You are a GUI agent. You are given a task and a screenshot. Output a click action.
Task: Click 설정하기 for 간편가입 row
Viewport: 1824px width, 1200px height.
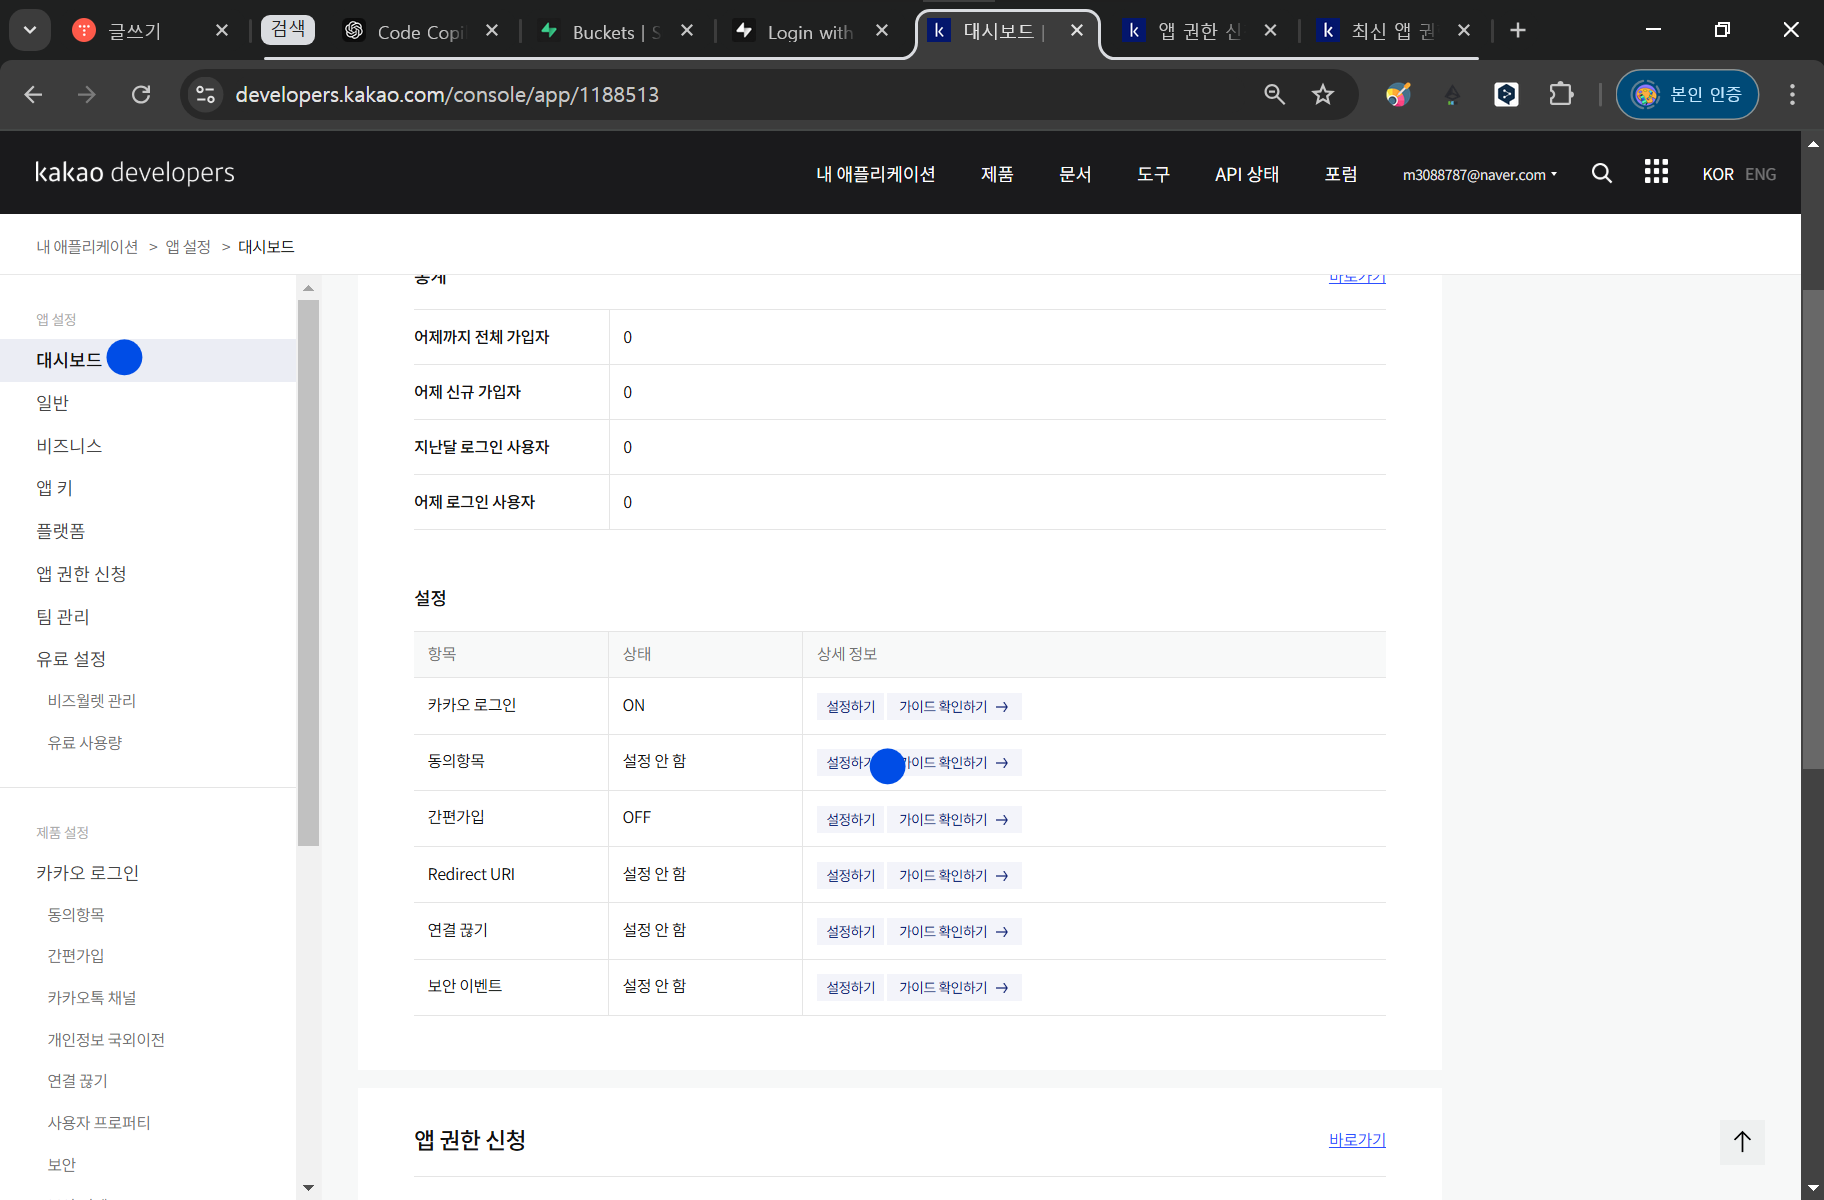click(850, 820)
